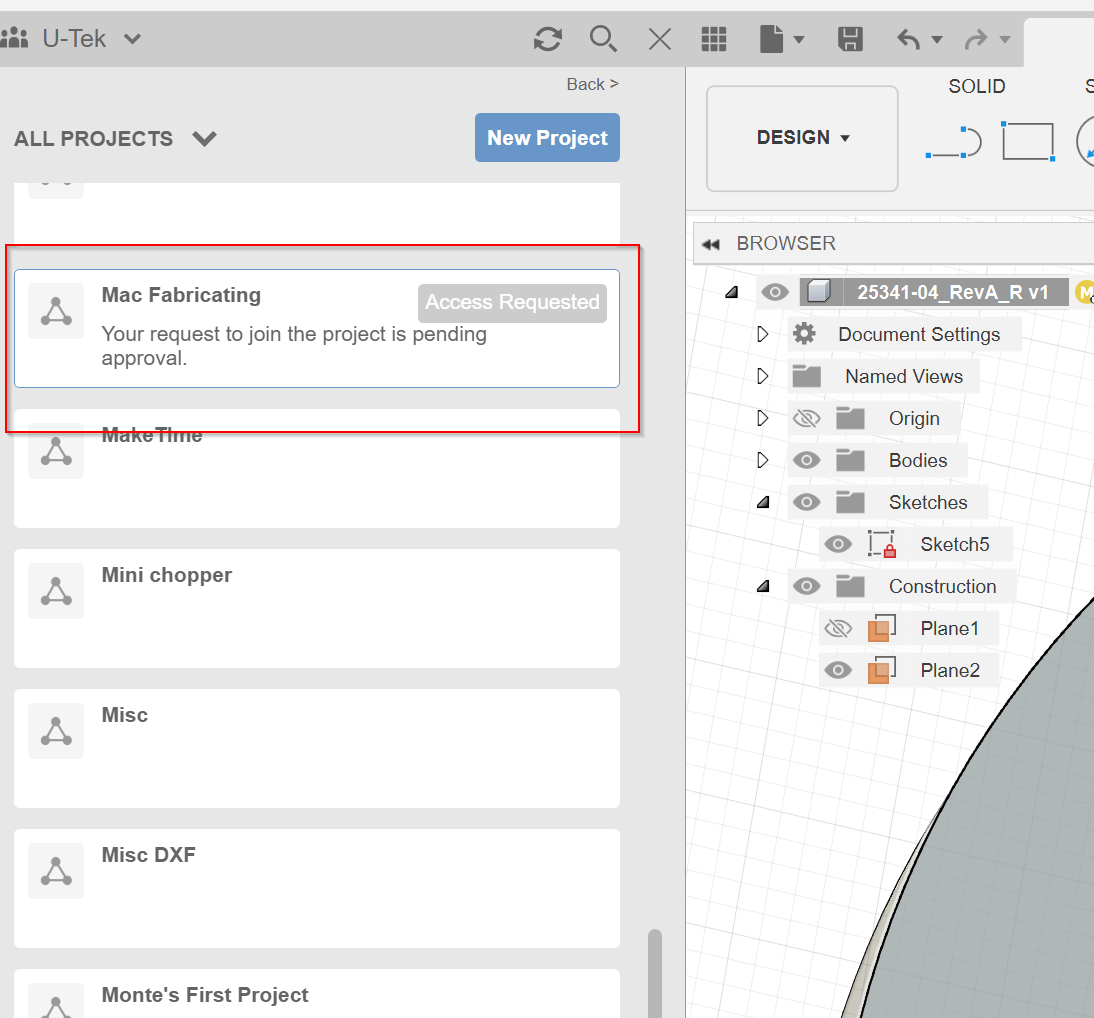Screen dimensions: 1094x1018
Task: Click the New Project button
Action: (x=547, y=137)
